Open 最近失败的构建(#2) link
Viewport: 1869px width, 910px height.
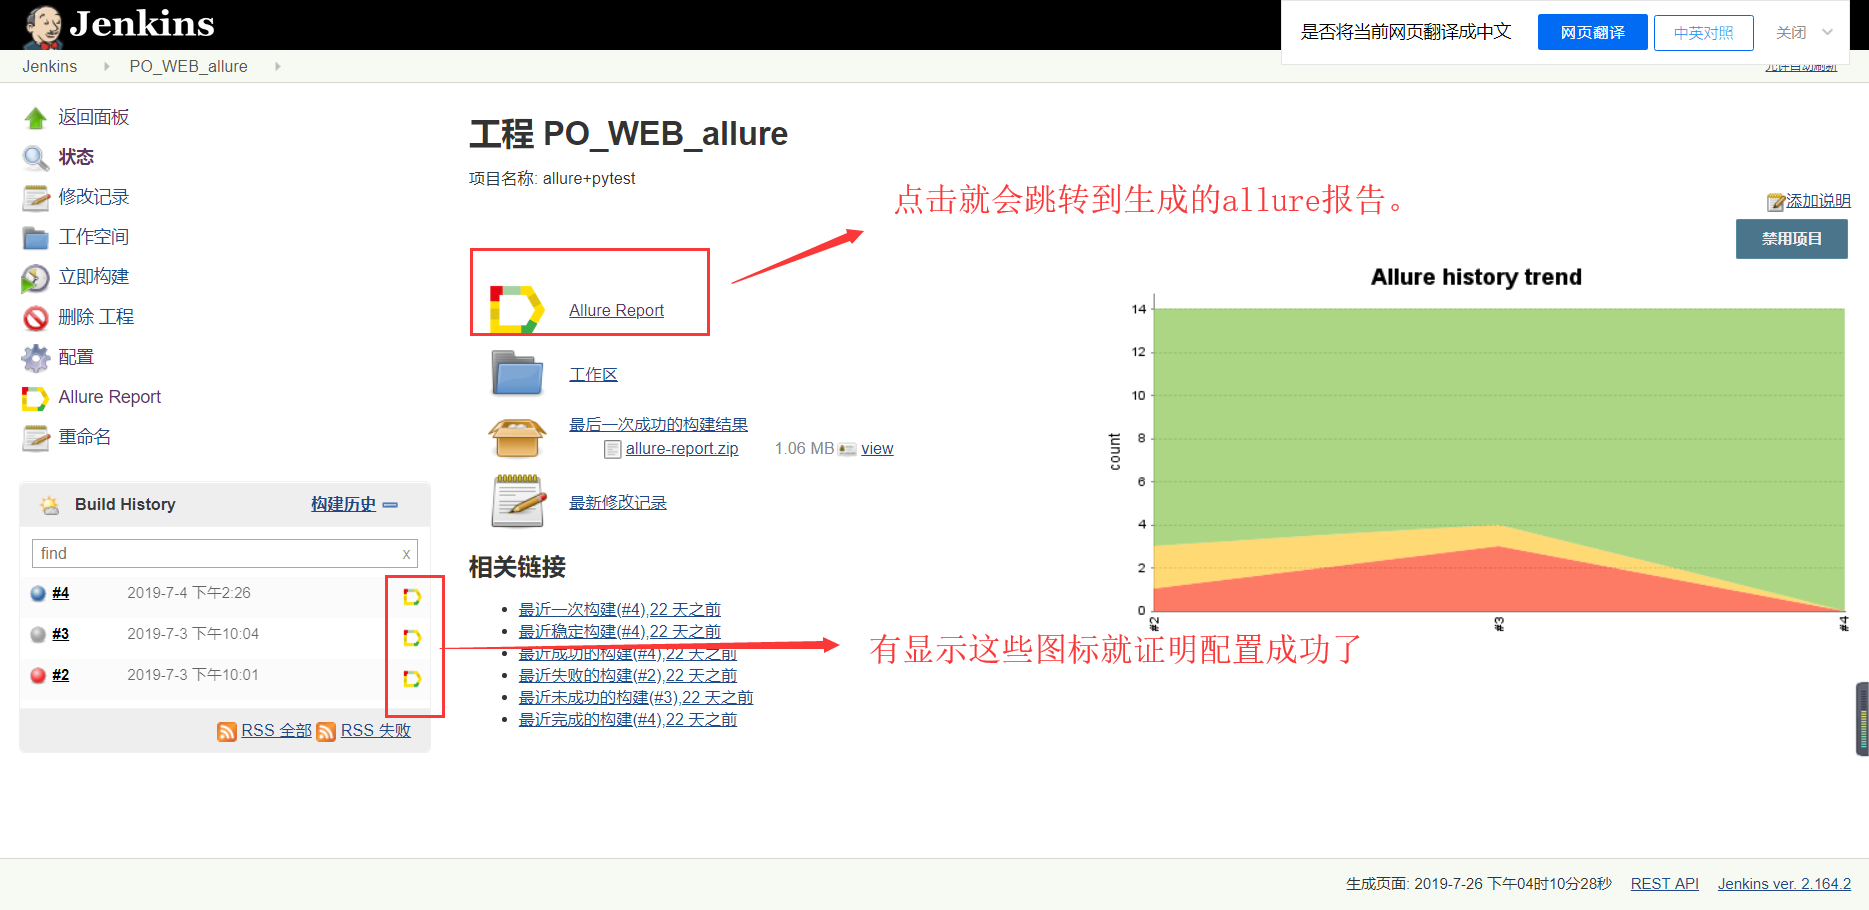pyautogui.click(x=628, y=676)
